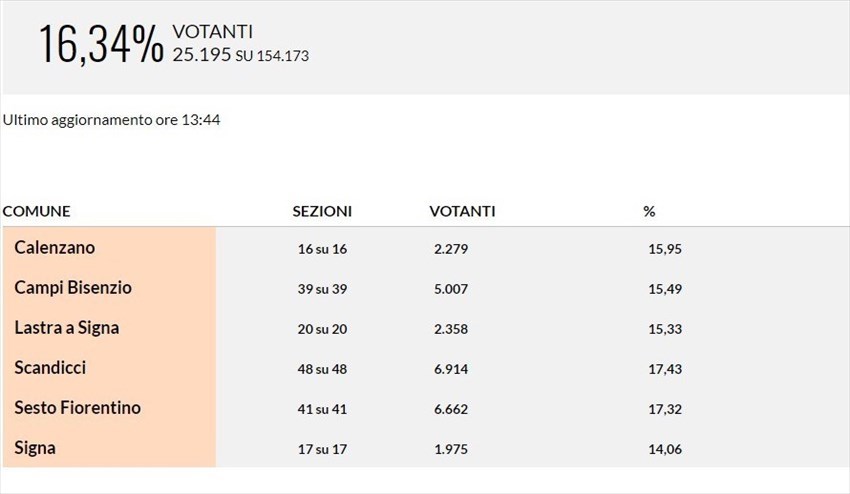Click the Scandicci comune name
This screenshot has height=494, width=850.
point(50,368)
